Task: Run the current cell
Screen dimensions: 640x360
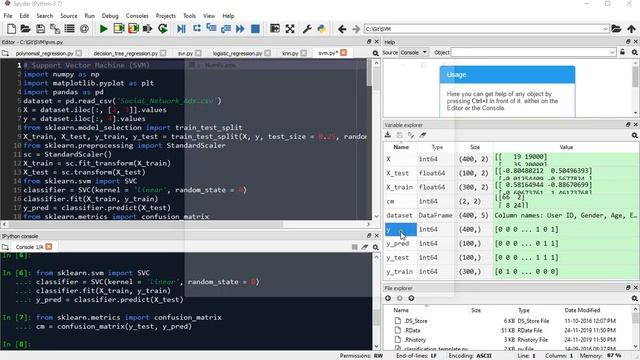Action: click(x=119, y=29)
